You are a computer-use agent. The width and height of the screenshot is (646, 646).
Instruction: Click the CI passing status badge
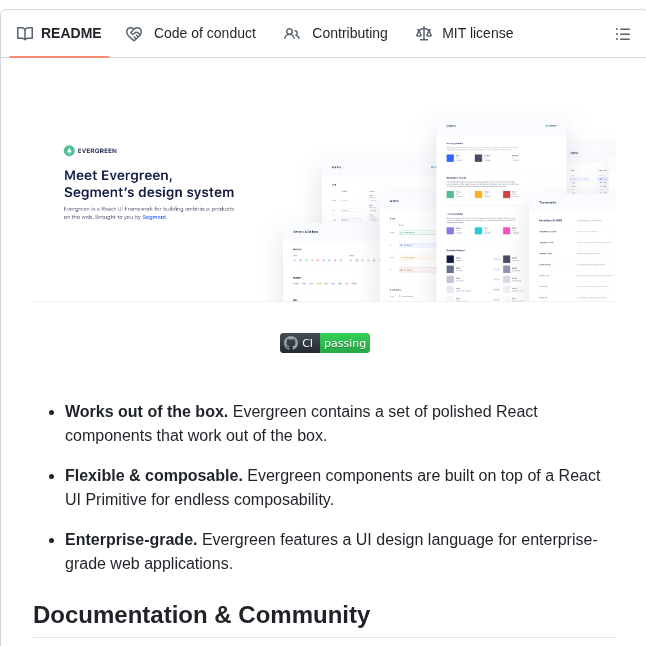[325, 343]
